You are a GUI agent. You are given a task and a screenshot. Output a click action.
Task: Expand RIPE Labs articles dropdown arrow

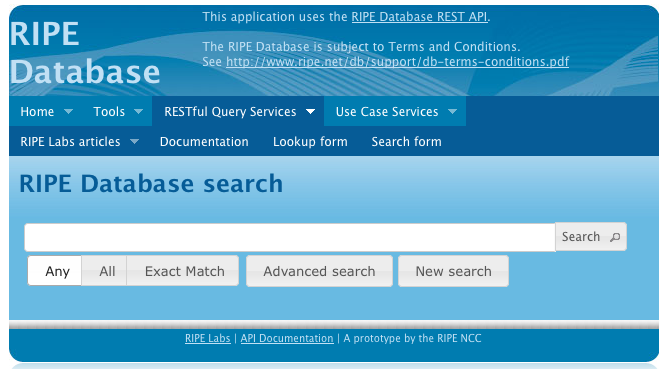click(x=134, y=141)
